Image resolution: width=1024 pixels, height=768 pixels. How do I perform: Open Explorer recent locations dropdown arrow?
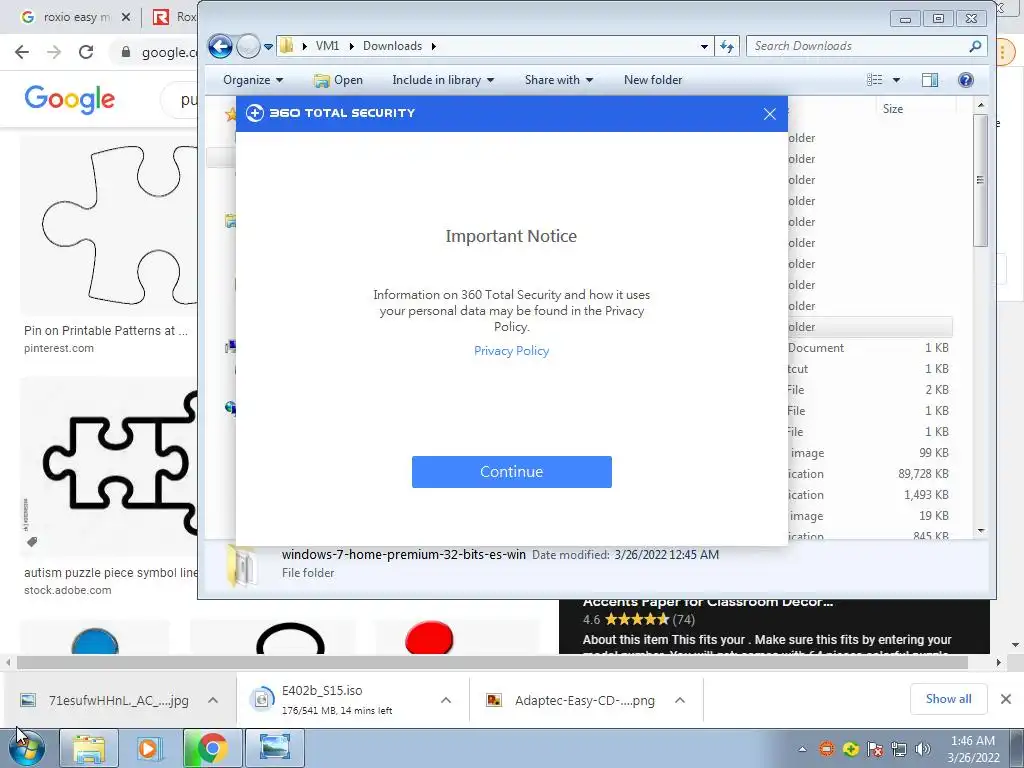point(268,47)
